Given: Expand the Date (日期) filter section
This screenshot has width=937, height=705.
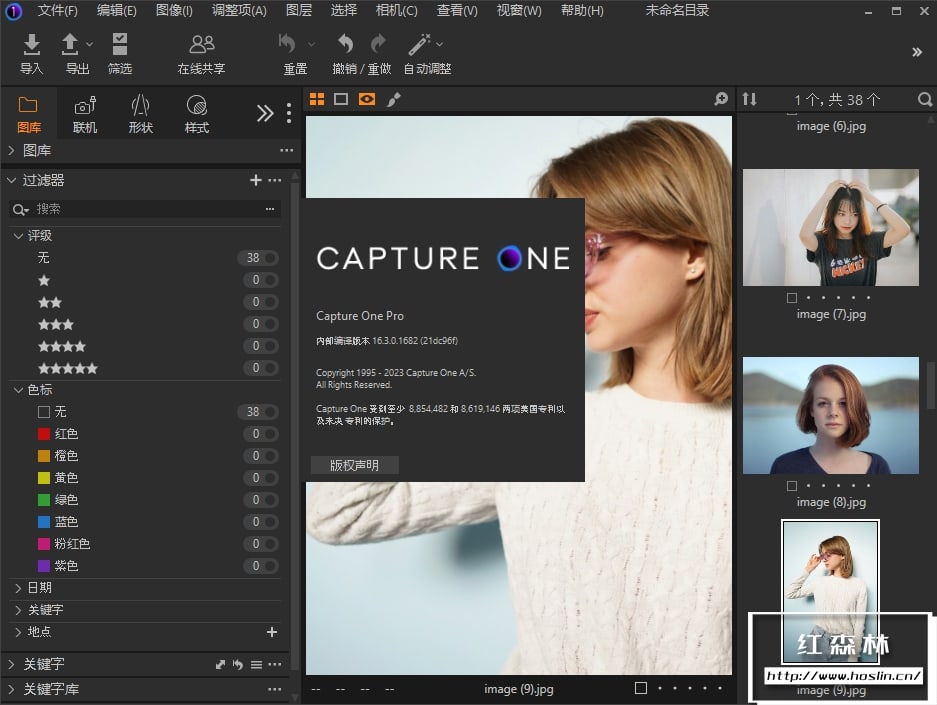Looking at the screenshot, I should coord(18,588).
